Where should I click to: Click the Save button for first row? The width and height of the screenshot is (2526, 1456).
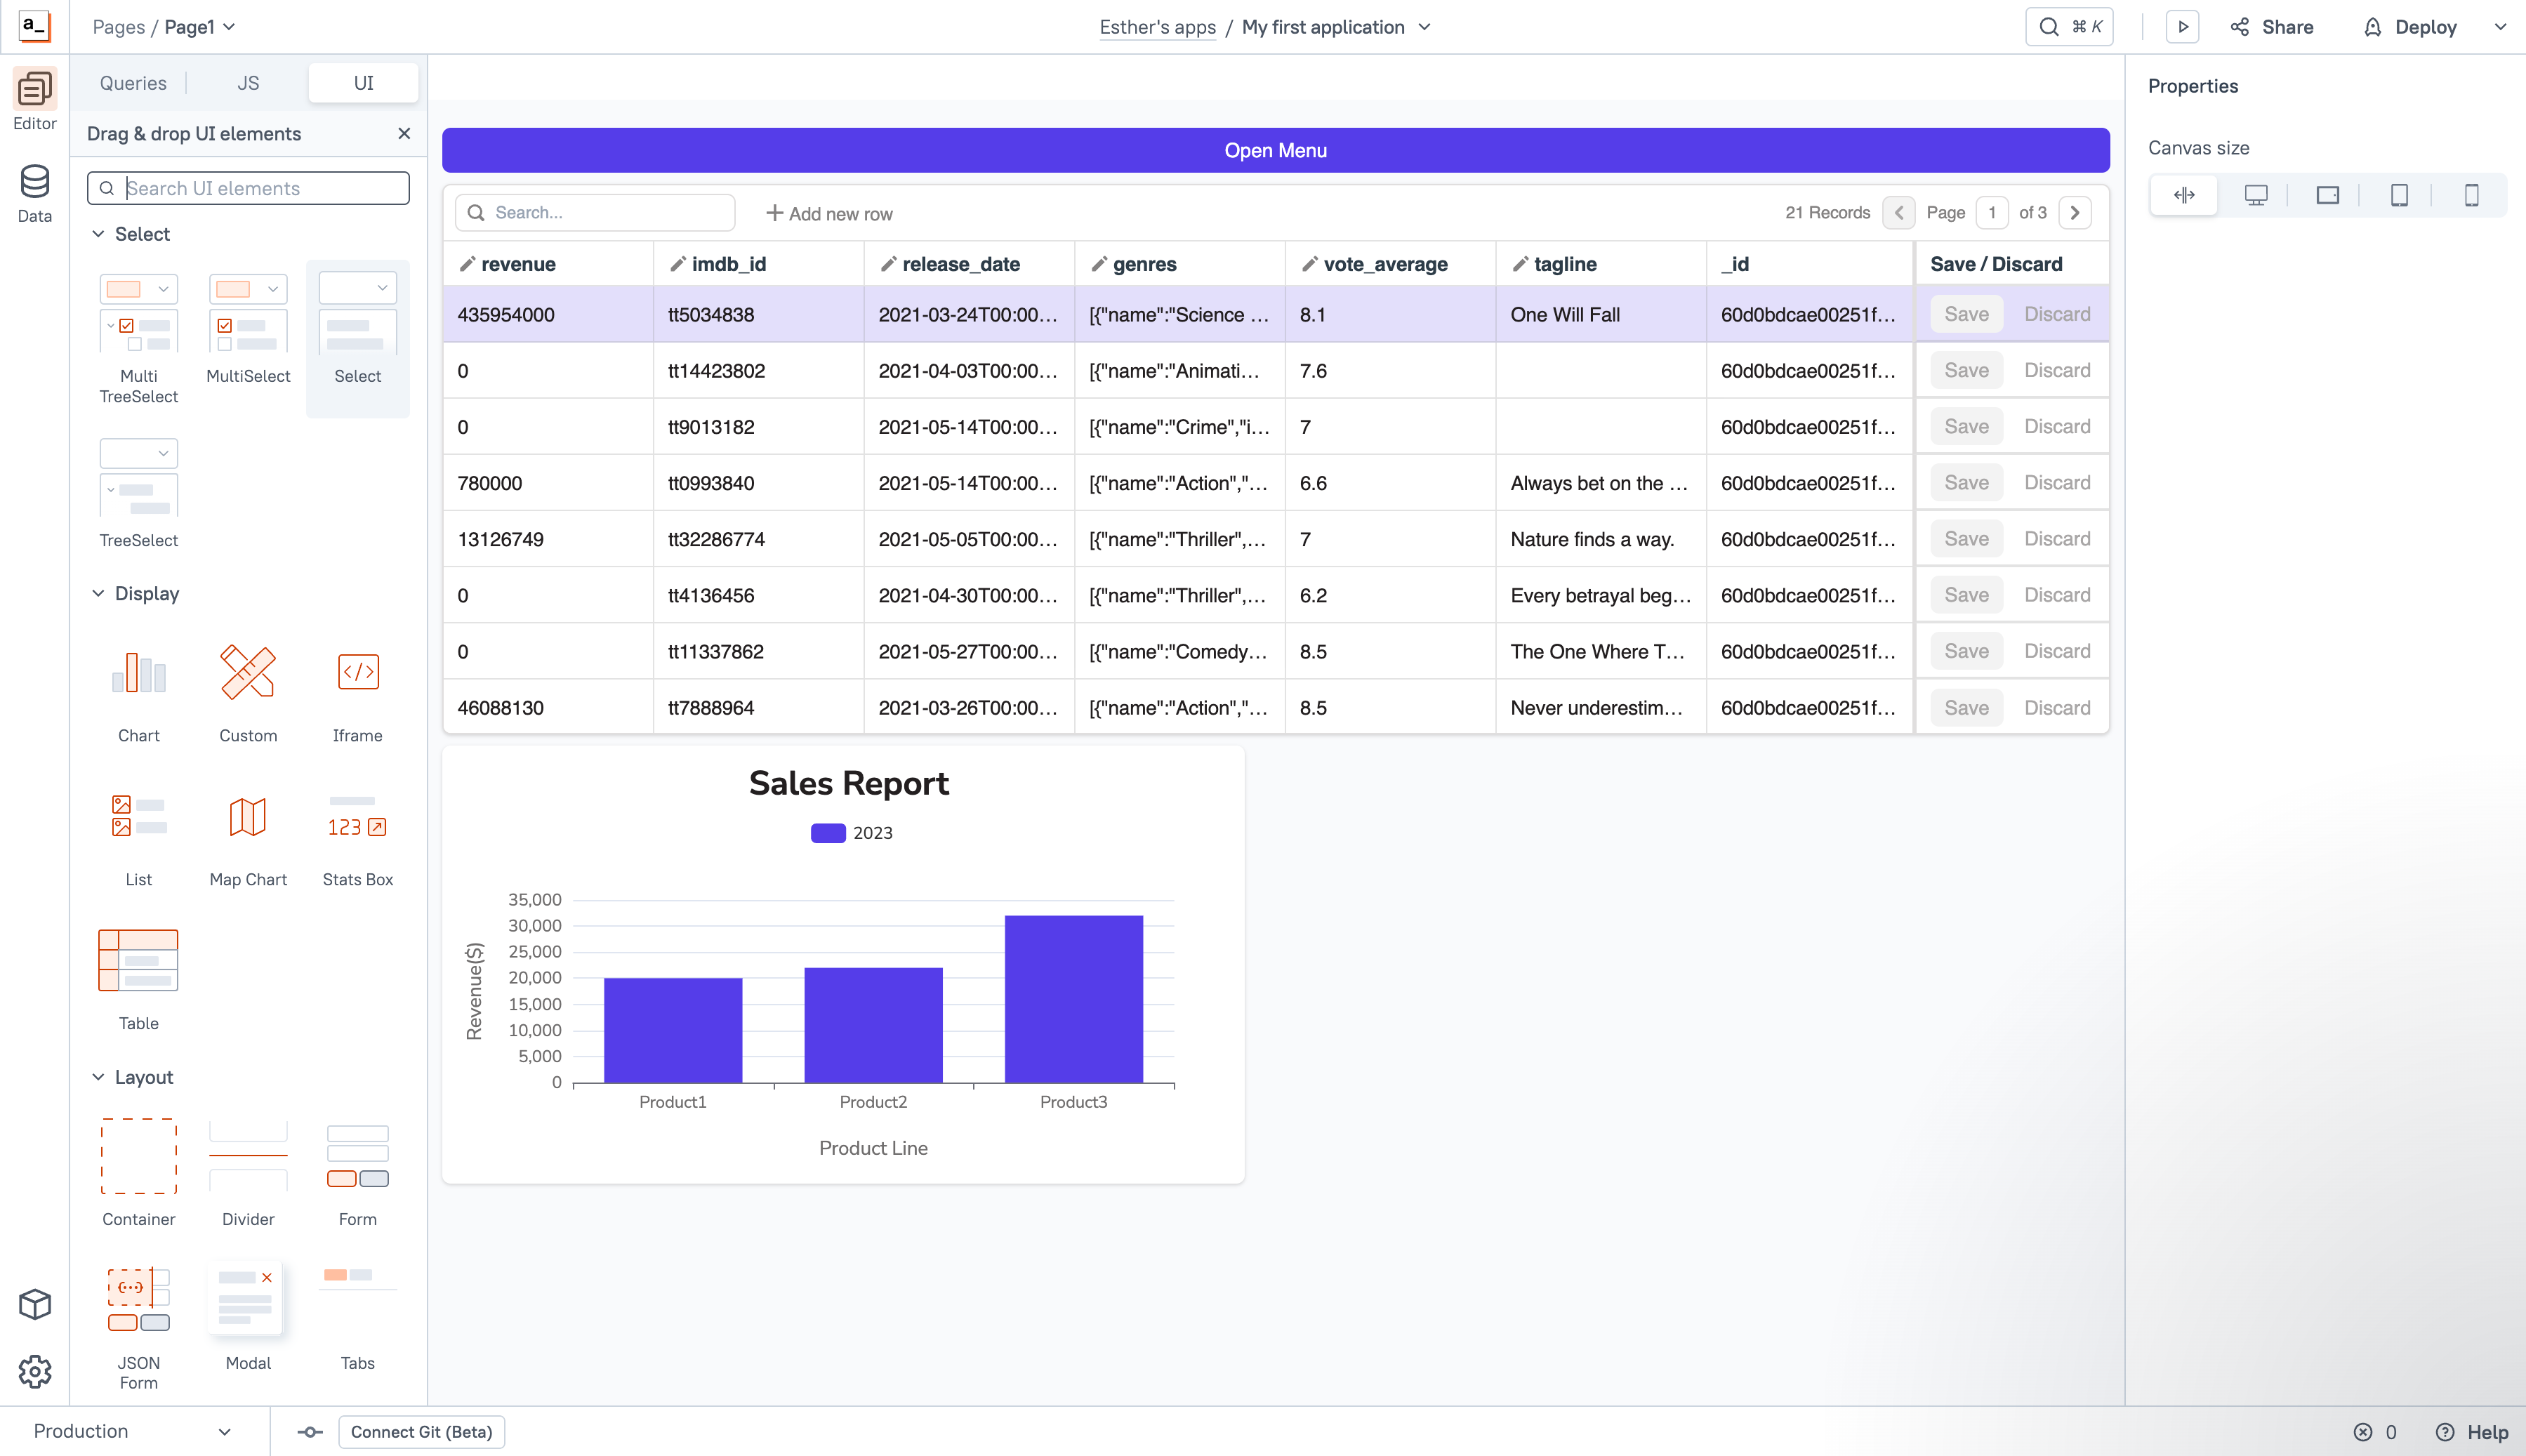click(x=1966, y=314)
